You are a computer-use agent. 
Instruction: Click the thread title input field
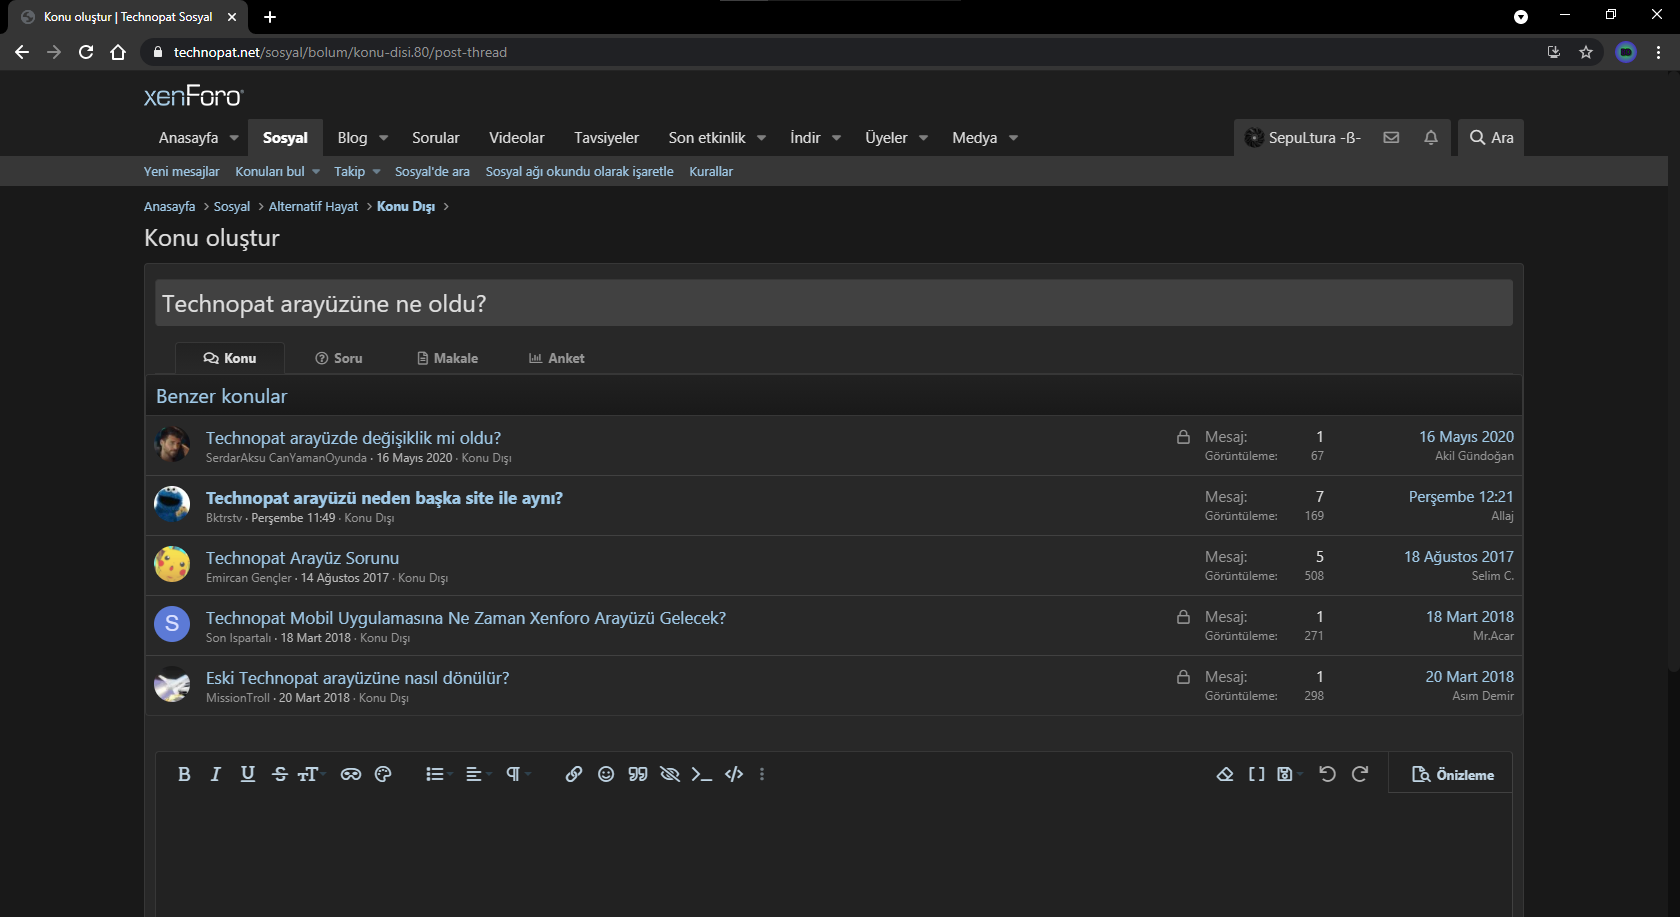[x=834, y=303]
